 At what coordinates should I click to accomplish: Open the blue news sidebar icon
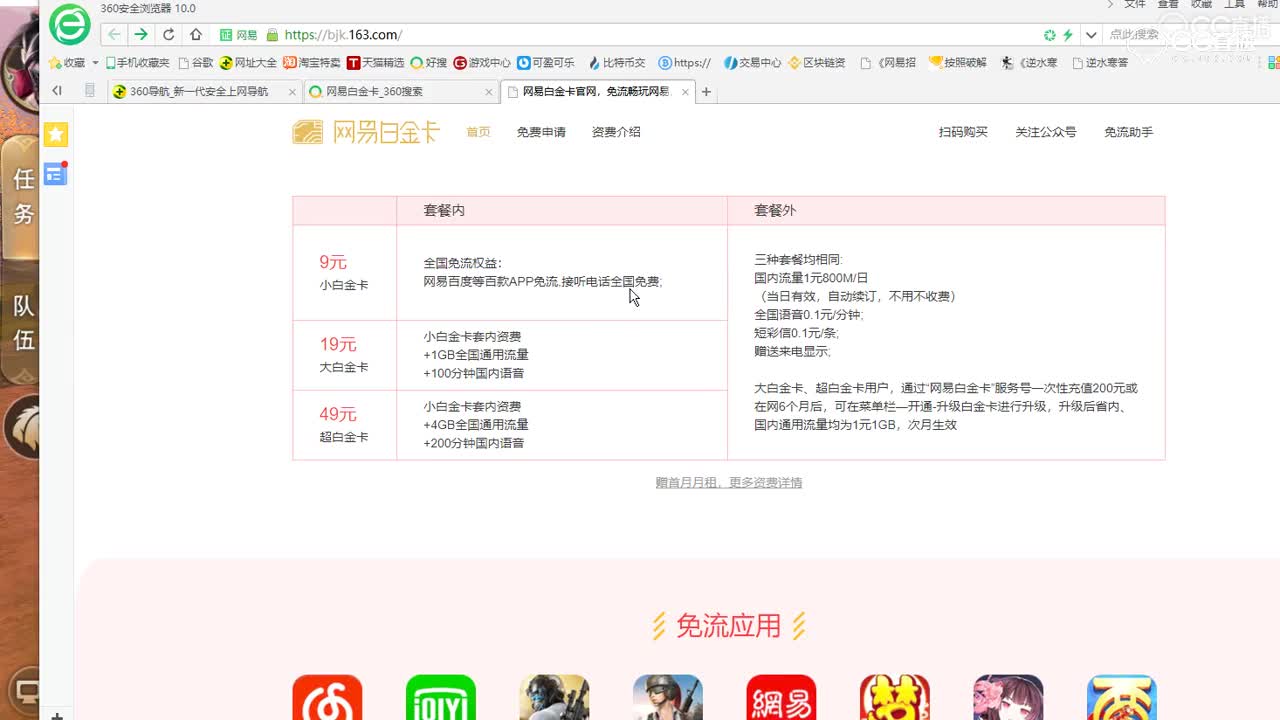56,174
